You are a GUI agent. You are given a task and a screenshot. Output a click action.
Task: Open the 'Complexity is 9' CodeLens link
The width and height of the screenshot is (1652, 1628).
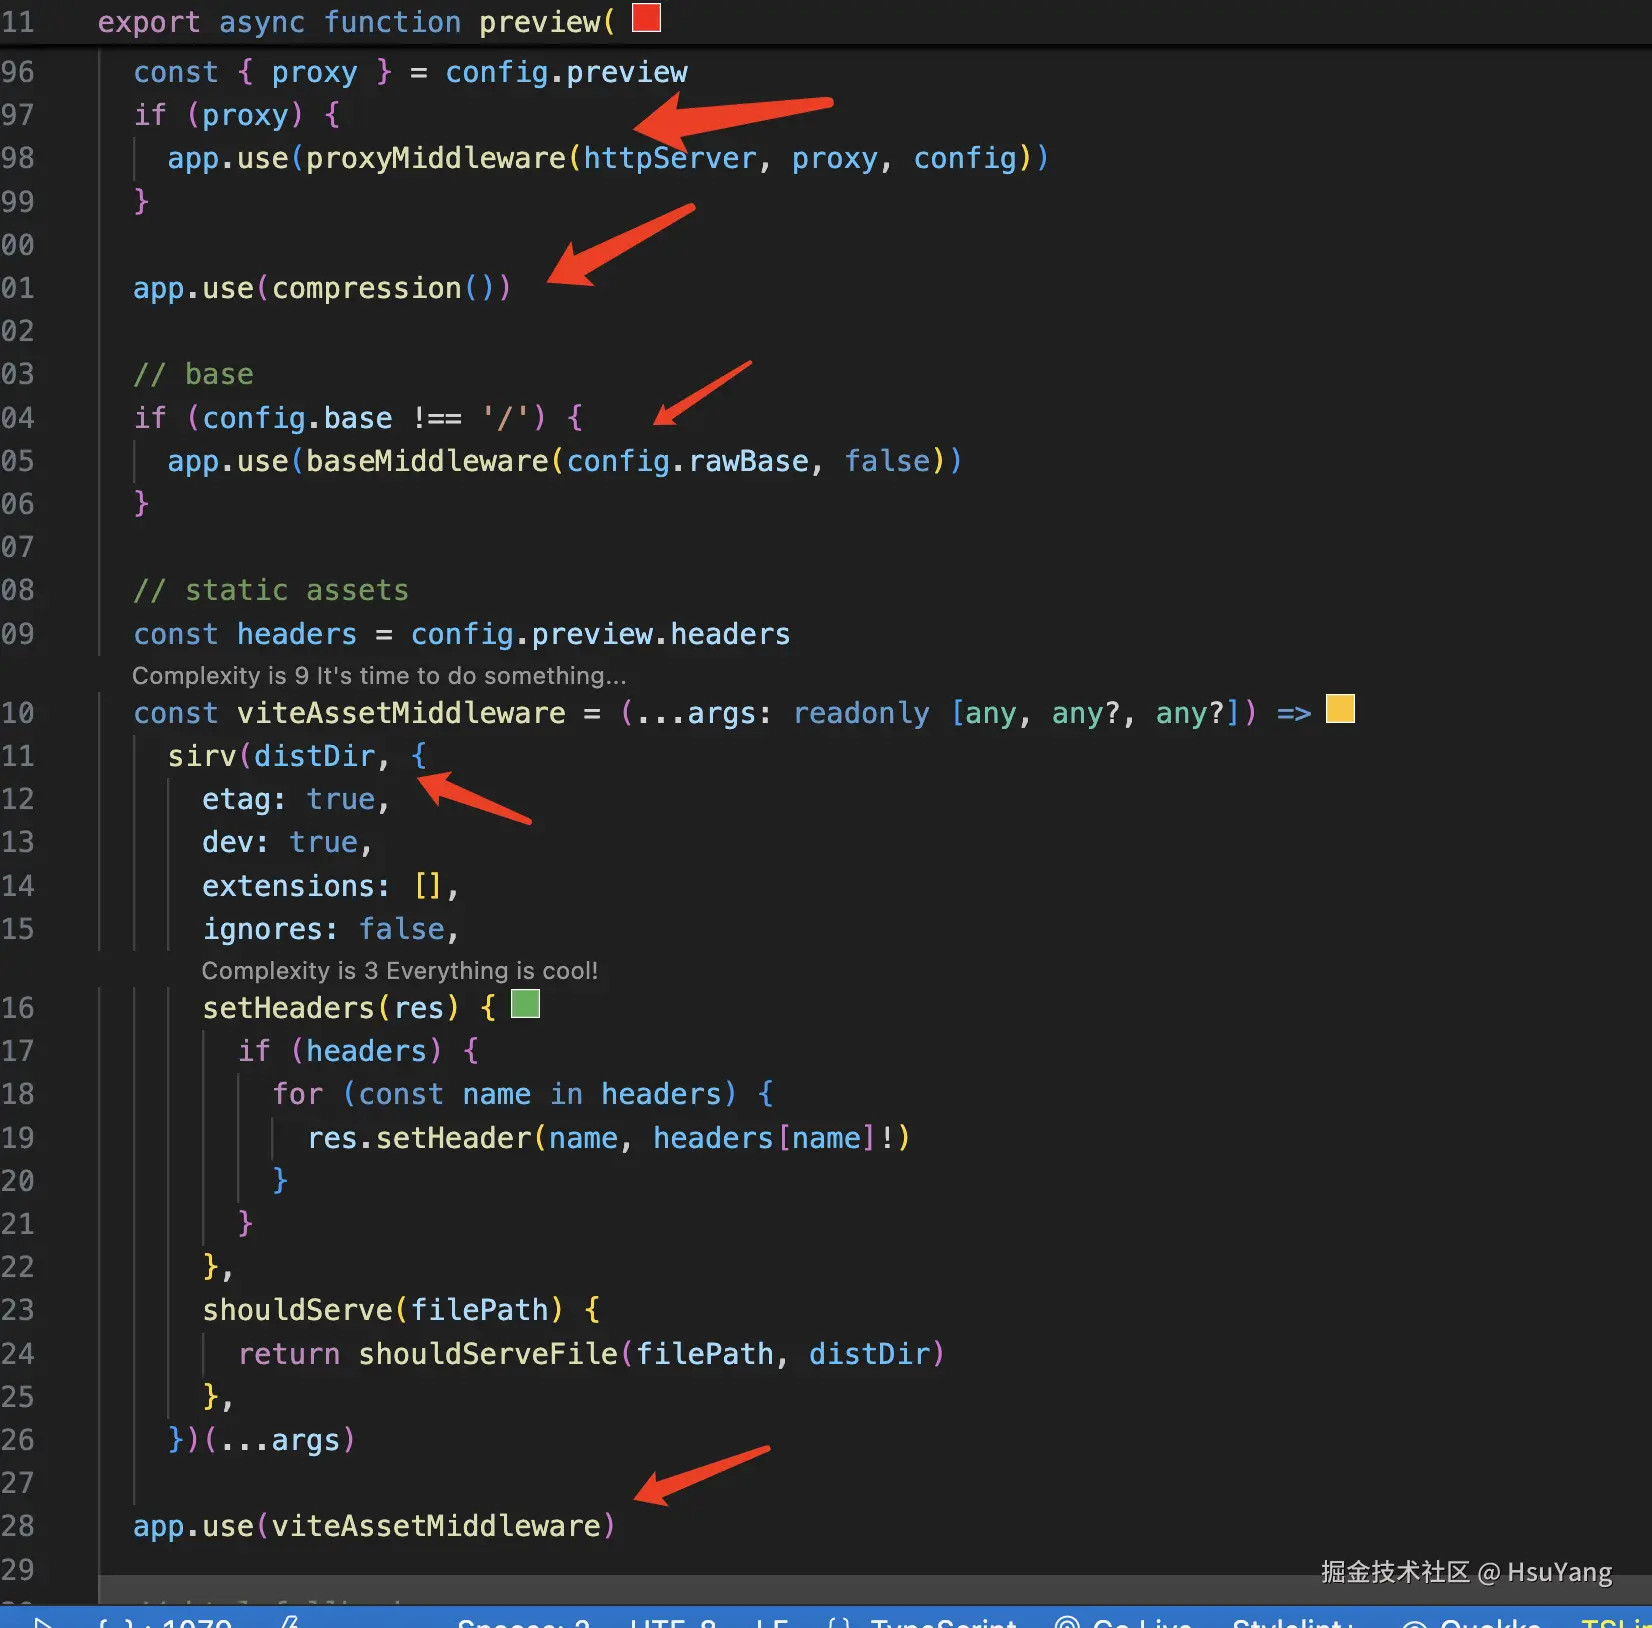pyautogui.click(x=380, y=676)
